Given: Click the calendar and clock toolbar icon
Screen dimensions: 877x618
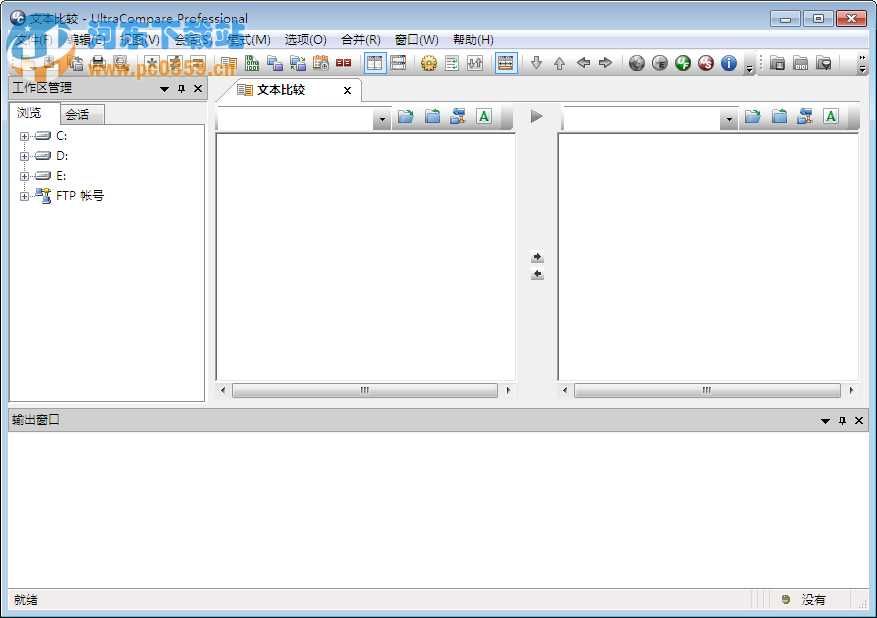Looking at the screenshot, I should click(x=320, y=63).
